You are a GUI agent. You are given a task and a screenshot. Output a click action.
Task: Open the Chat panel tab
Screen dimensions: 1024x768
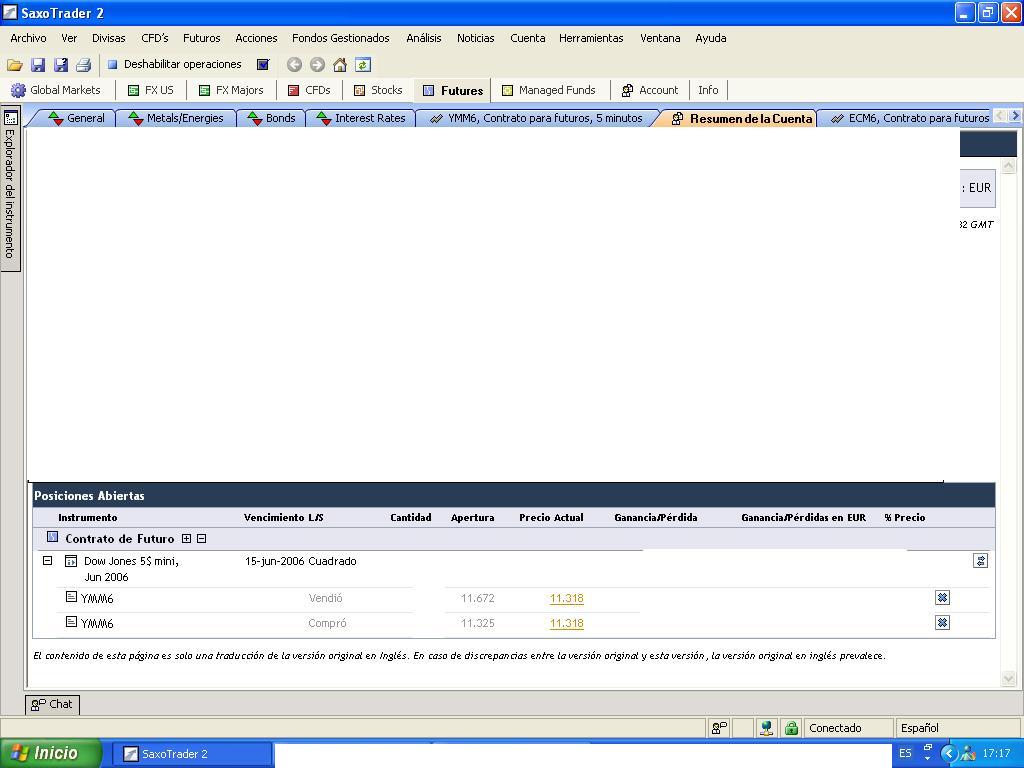(x=52, y=704)
